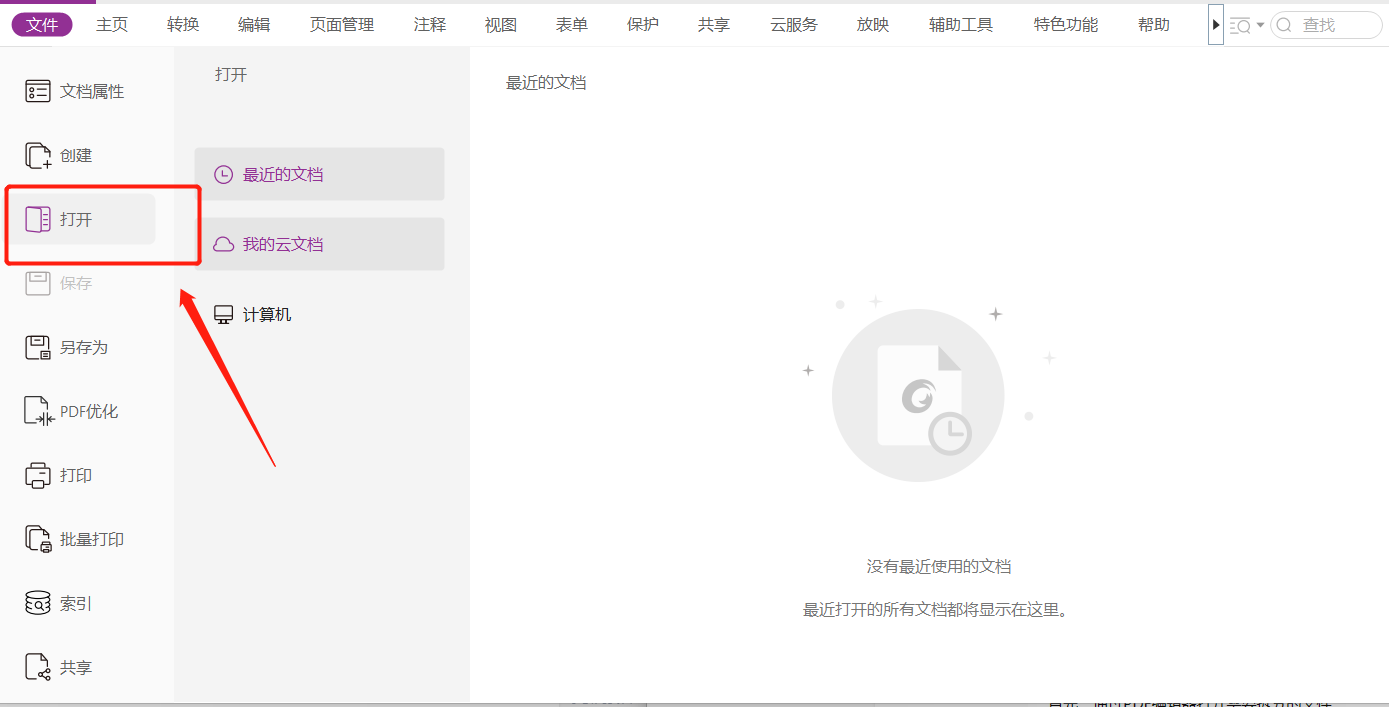Switch to the 主页 home tab
1389x707 pixels.
(x=112, y=25)
